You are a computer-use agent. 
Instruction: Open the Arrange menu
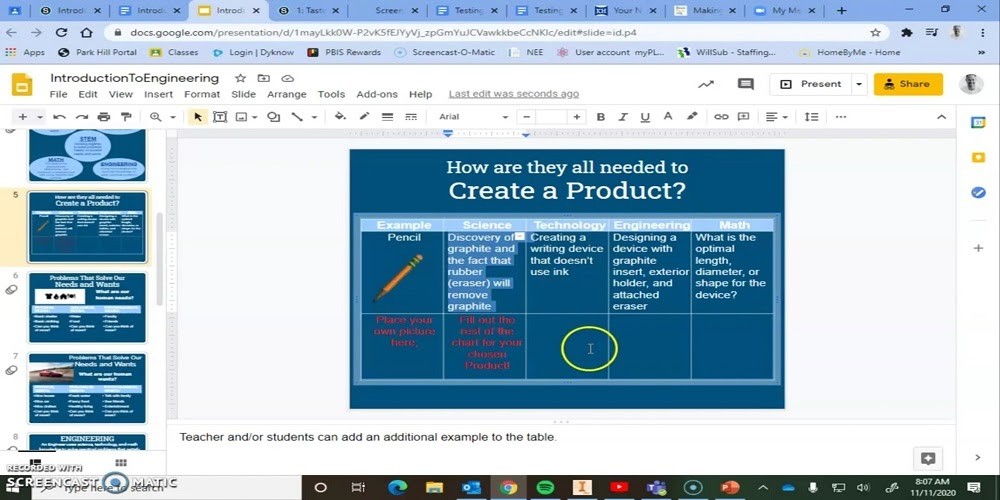(286, 94)
